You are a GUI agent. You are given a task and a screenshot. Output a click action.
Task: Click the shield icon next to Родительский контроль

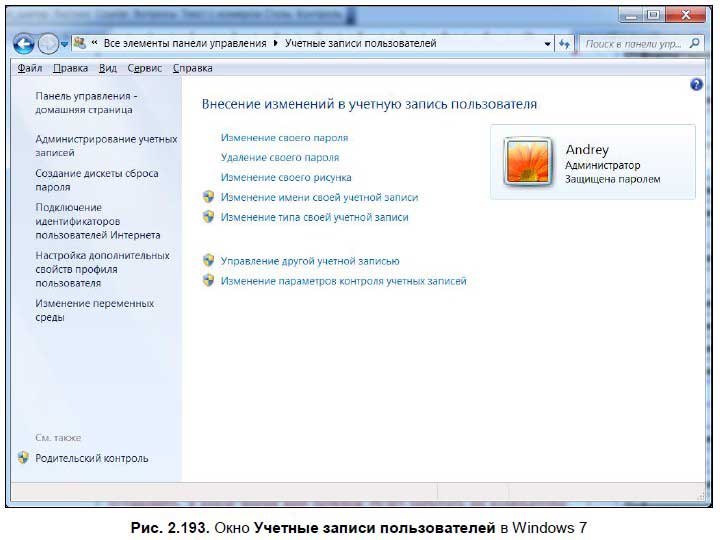pyautogui.click(x=24, y=458)
